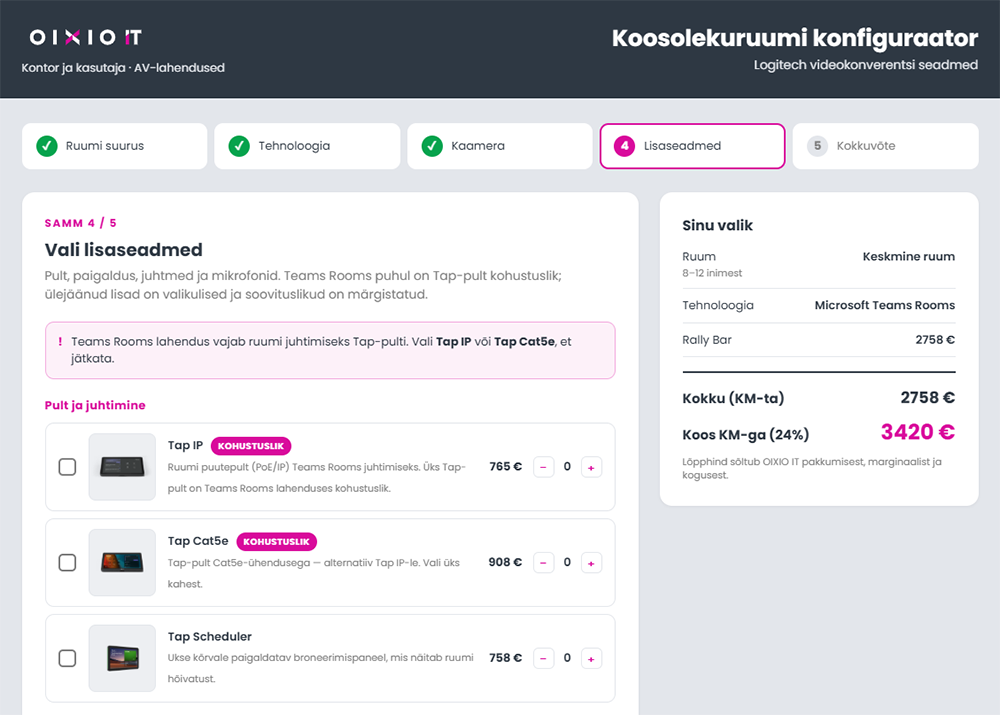Add one Tap Cat5e with plus button

tap(591, 563)
